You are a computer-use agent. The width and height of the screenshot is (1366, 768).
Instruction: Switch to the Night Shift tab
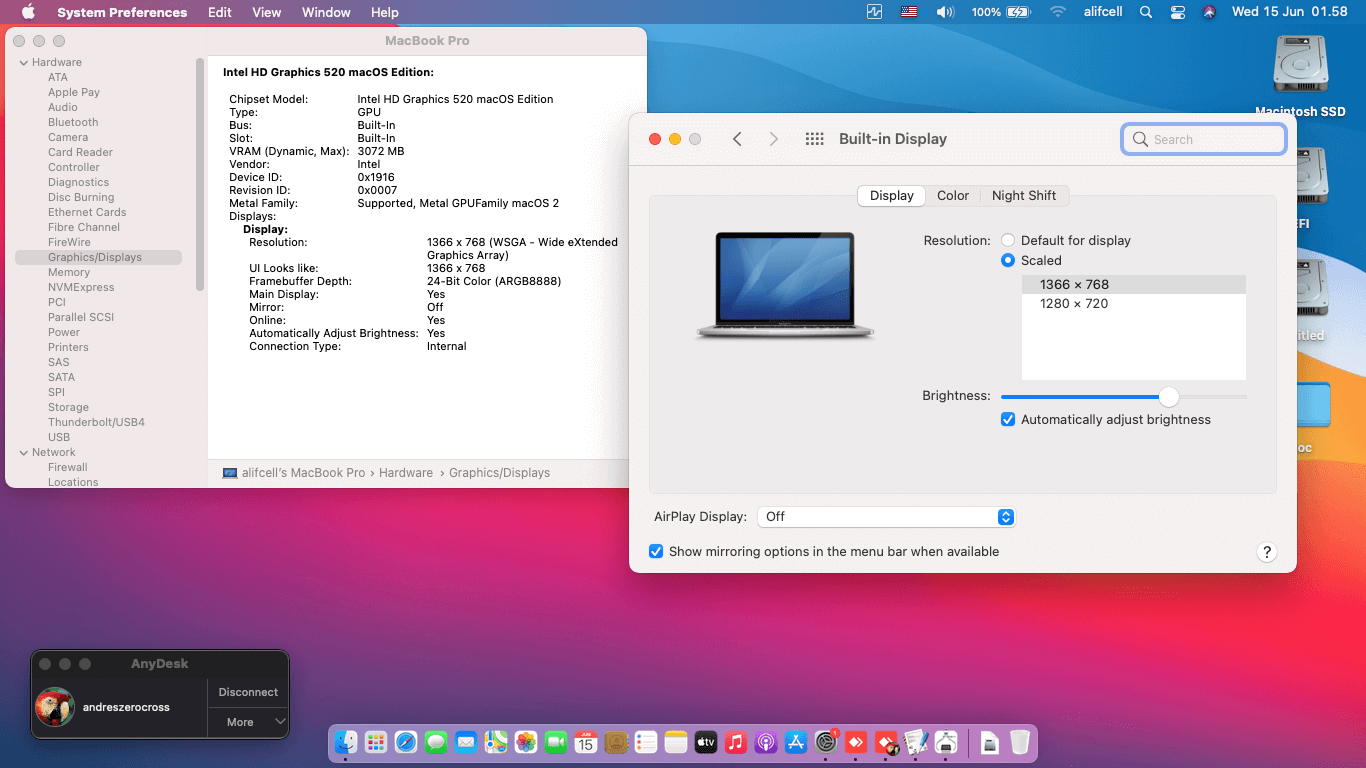point(1024,195)
